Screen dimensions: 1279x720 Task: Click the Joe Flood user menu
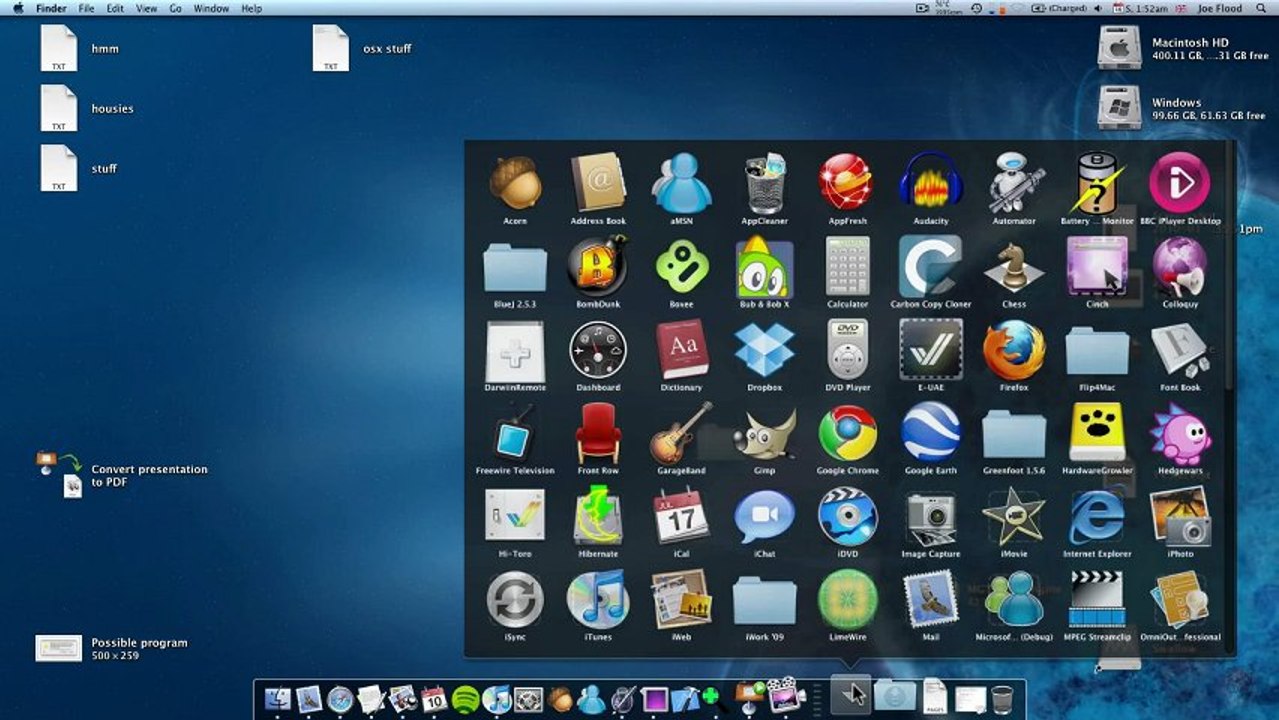coord(1220,8)
